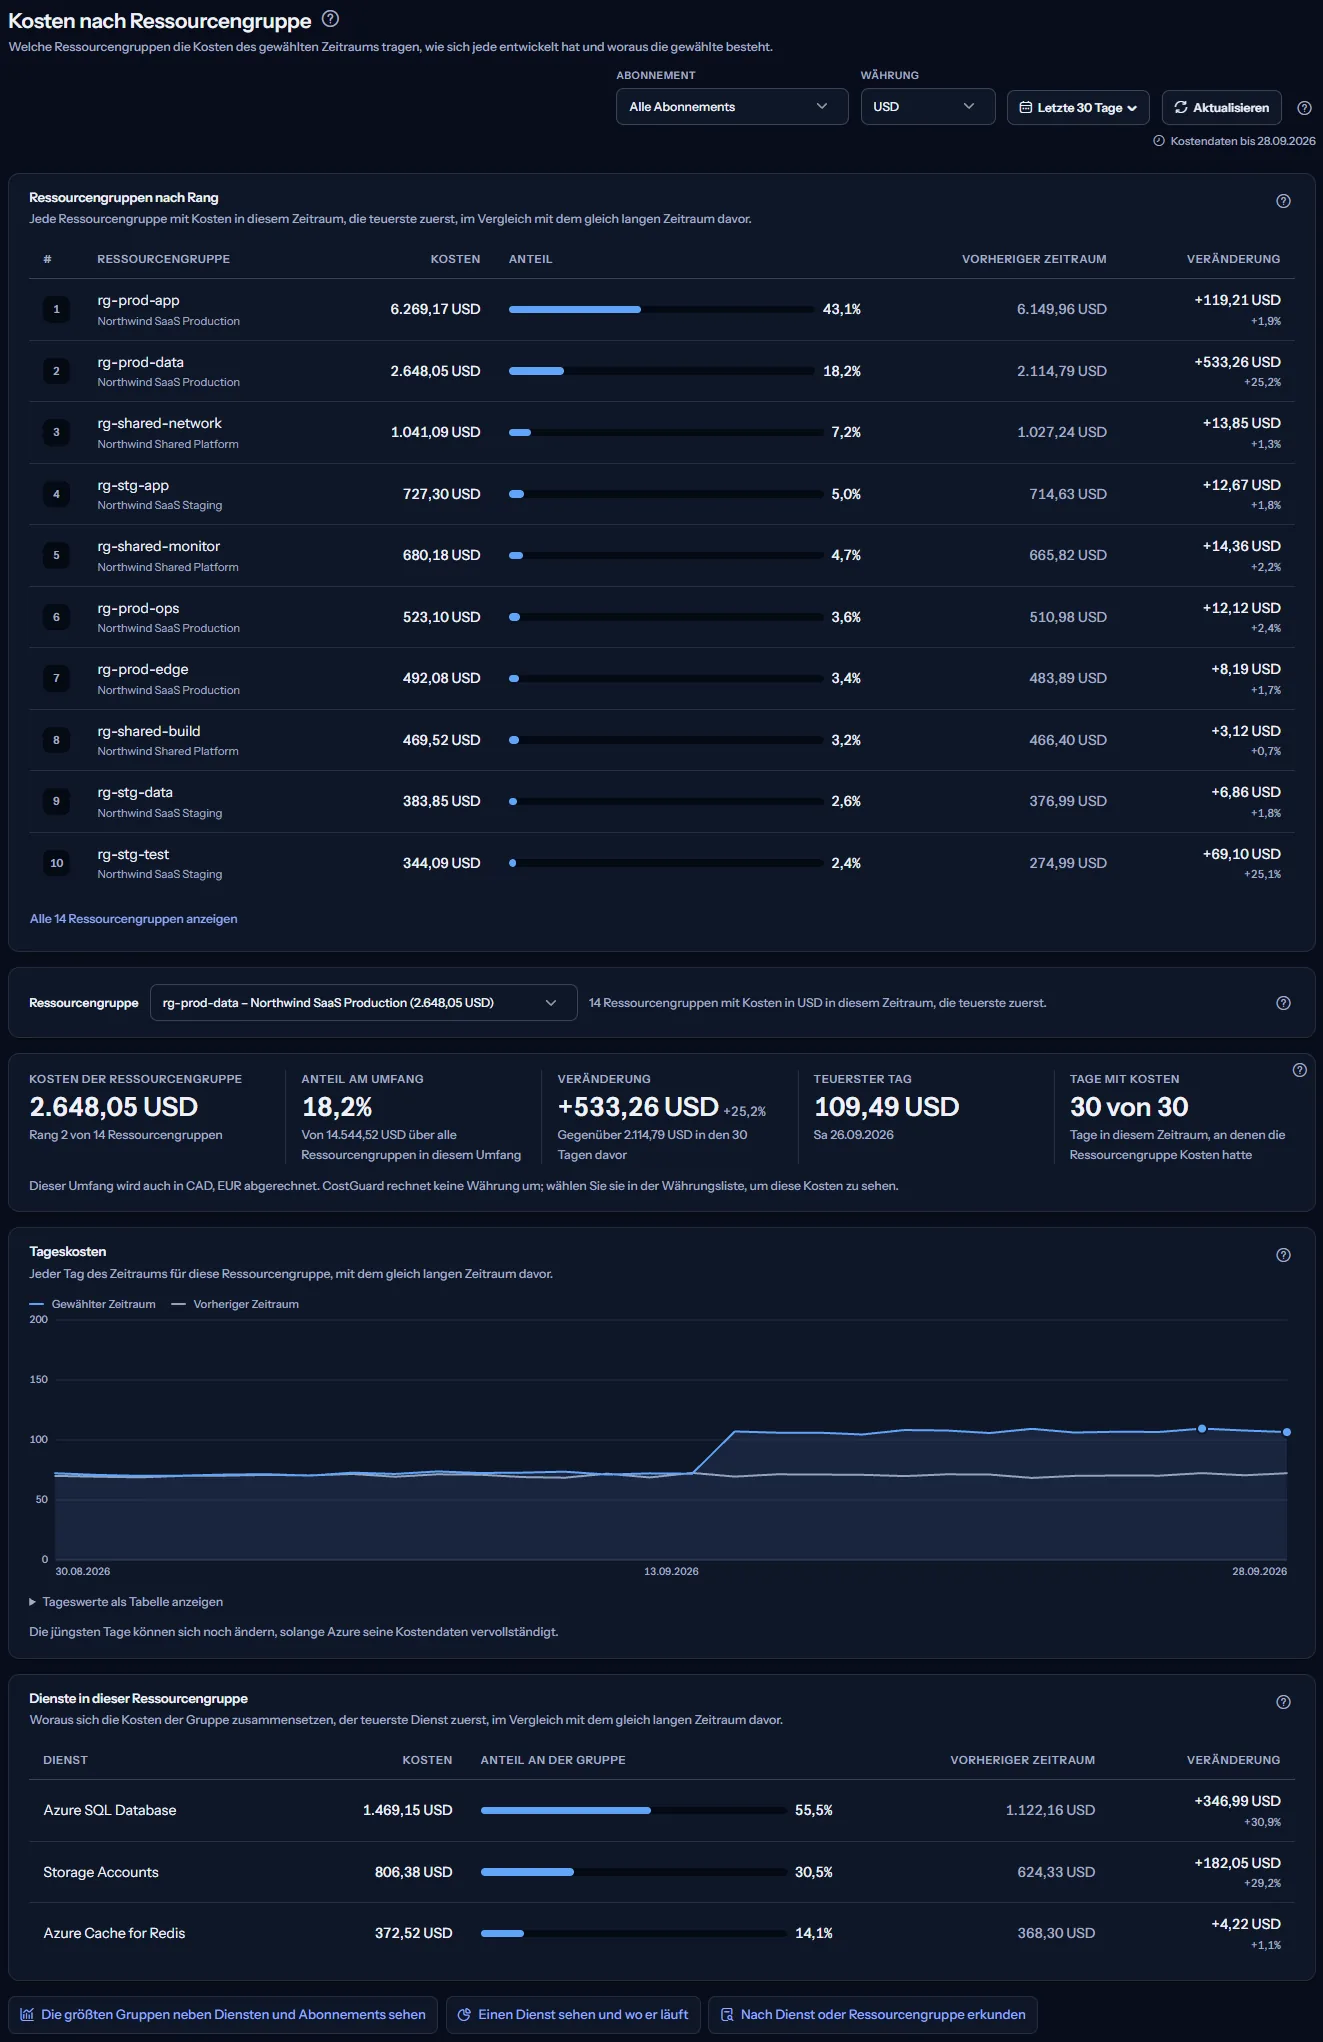The height and width of the screenshot is (2042, 1323).
Task: Open help icon beside page title
Action: pos(330,19)
